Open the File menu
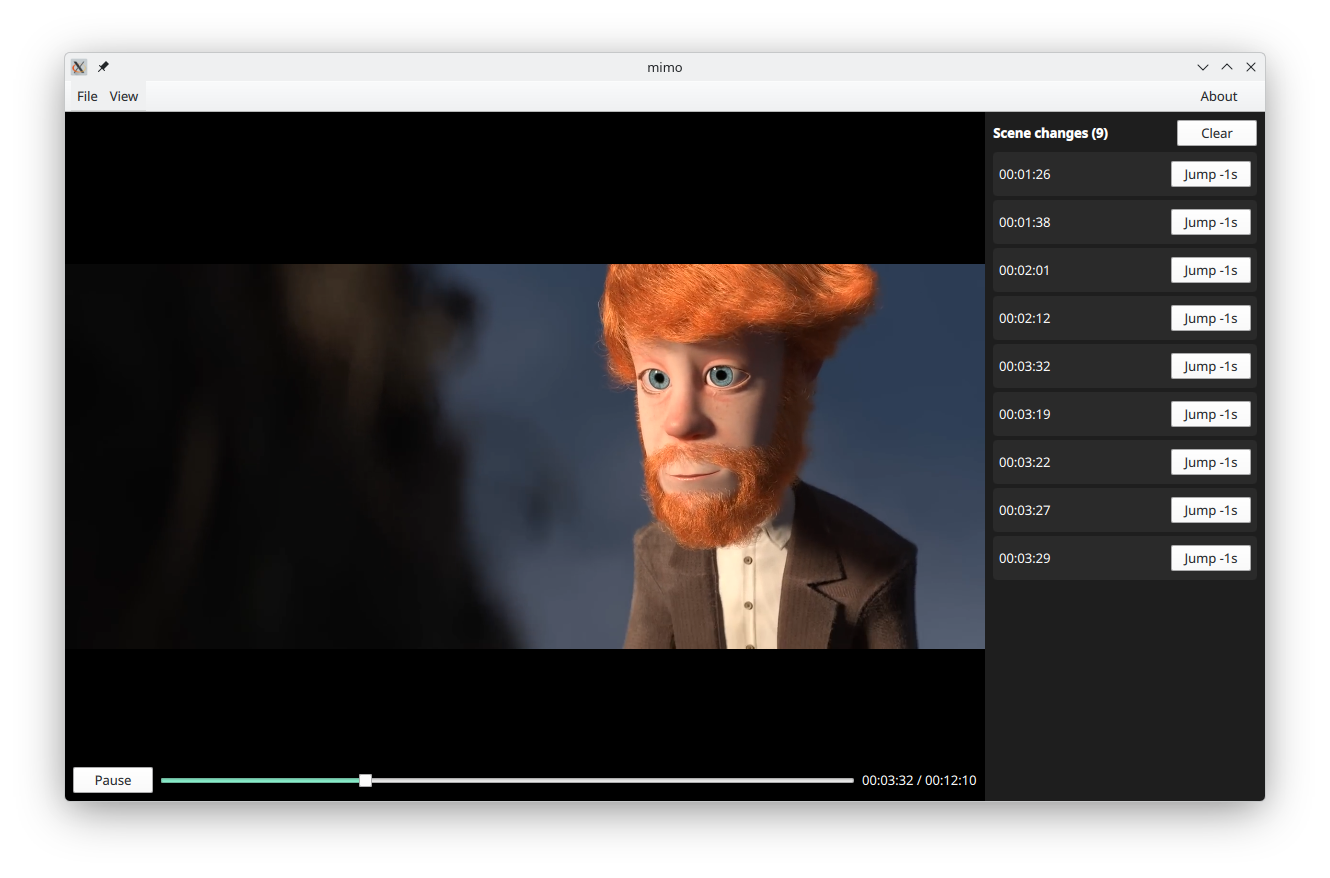The image size is (1330, 878). tap(87, 96)
